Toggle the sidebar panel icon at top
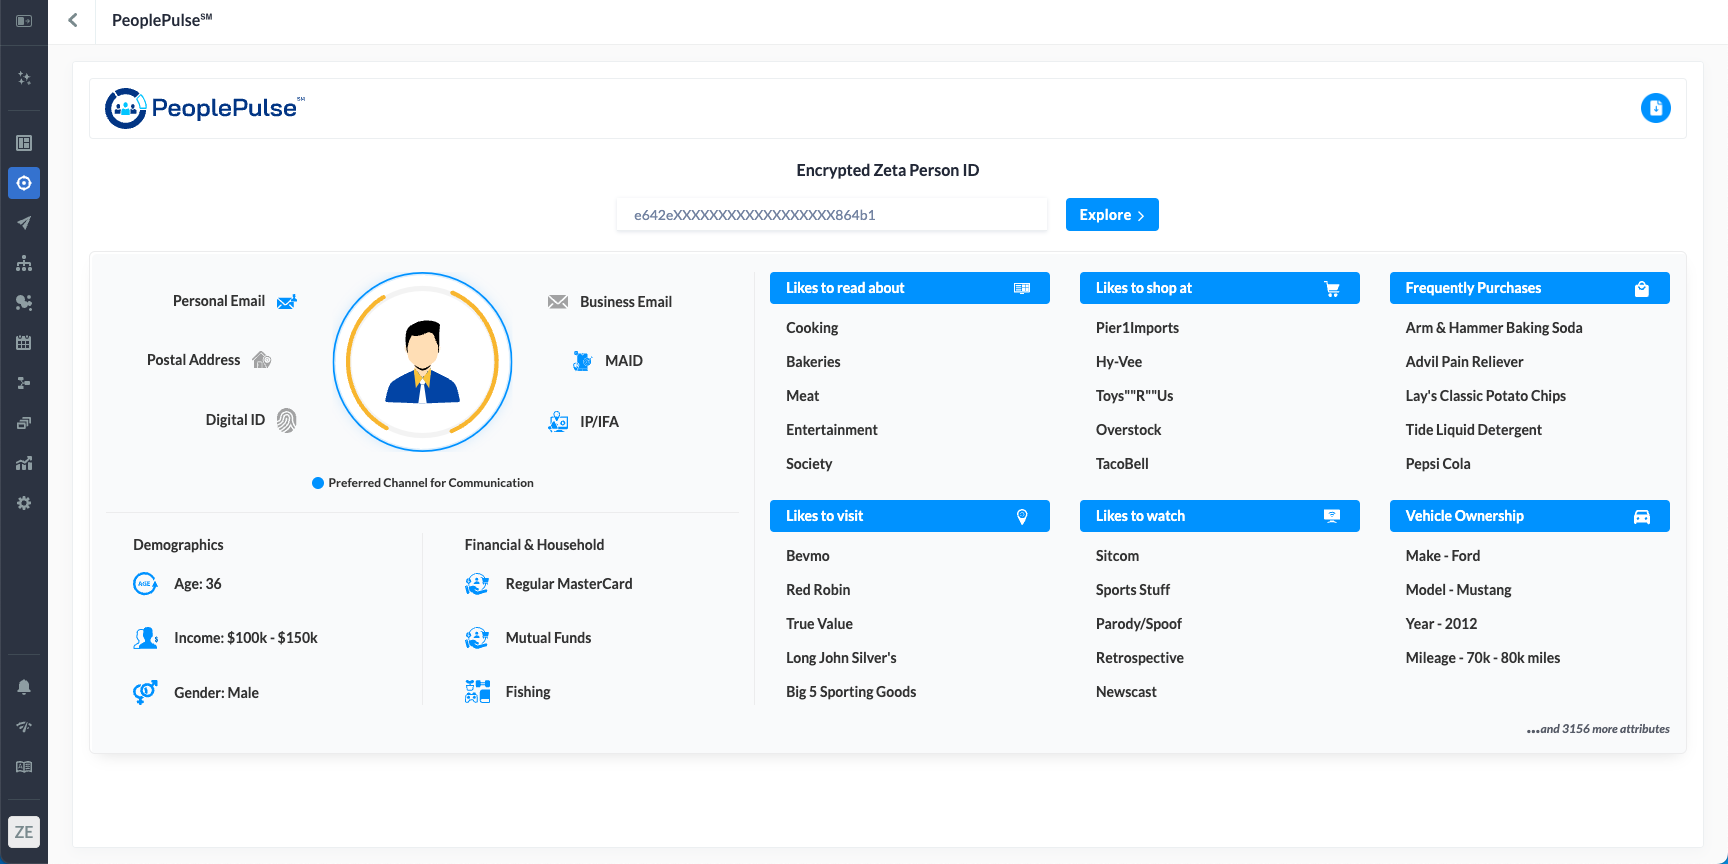1728x864 pixels. point(24,21)
